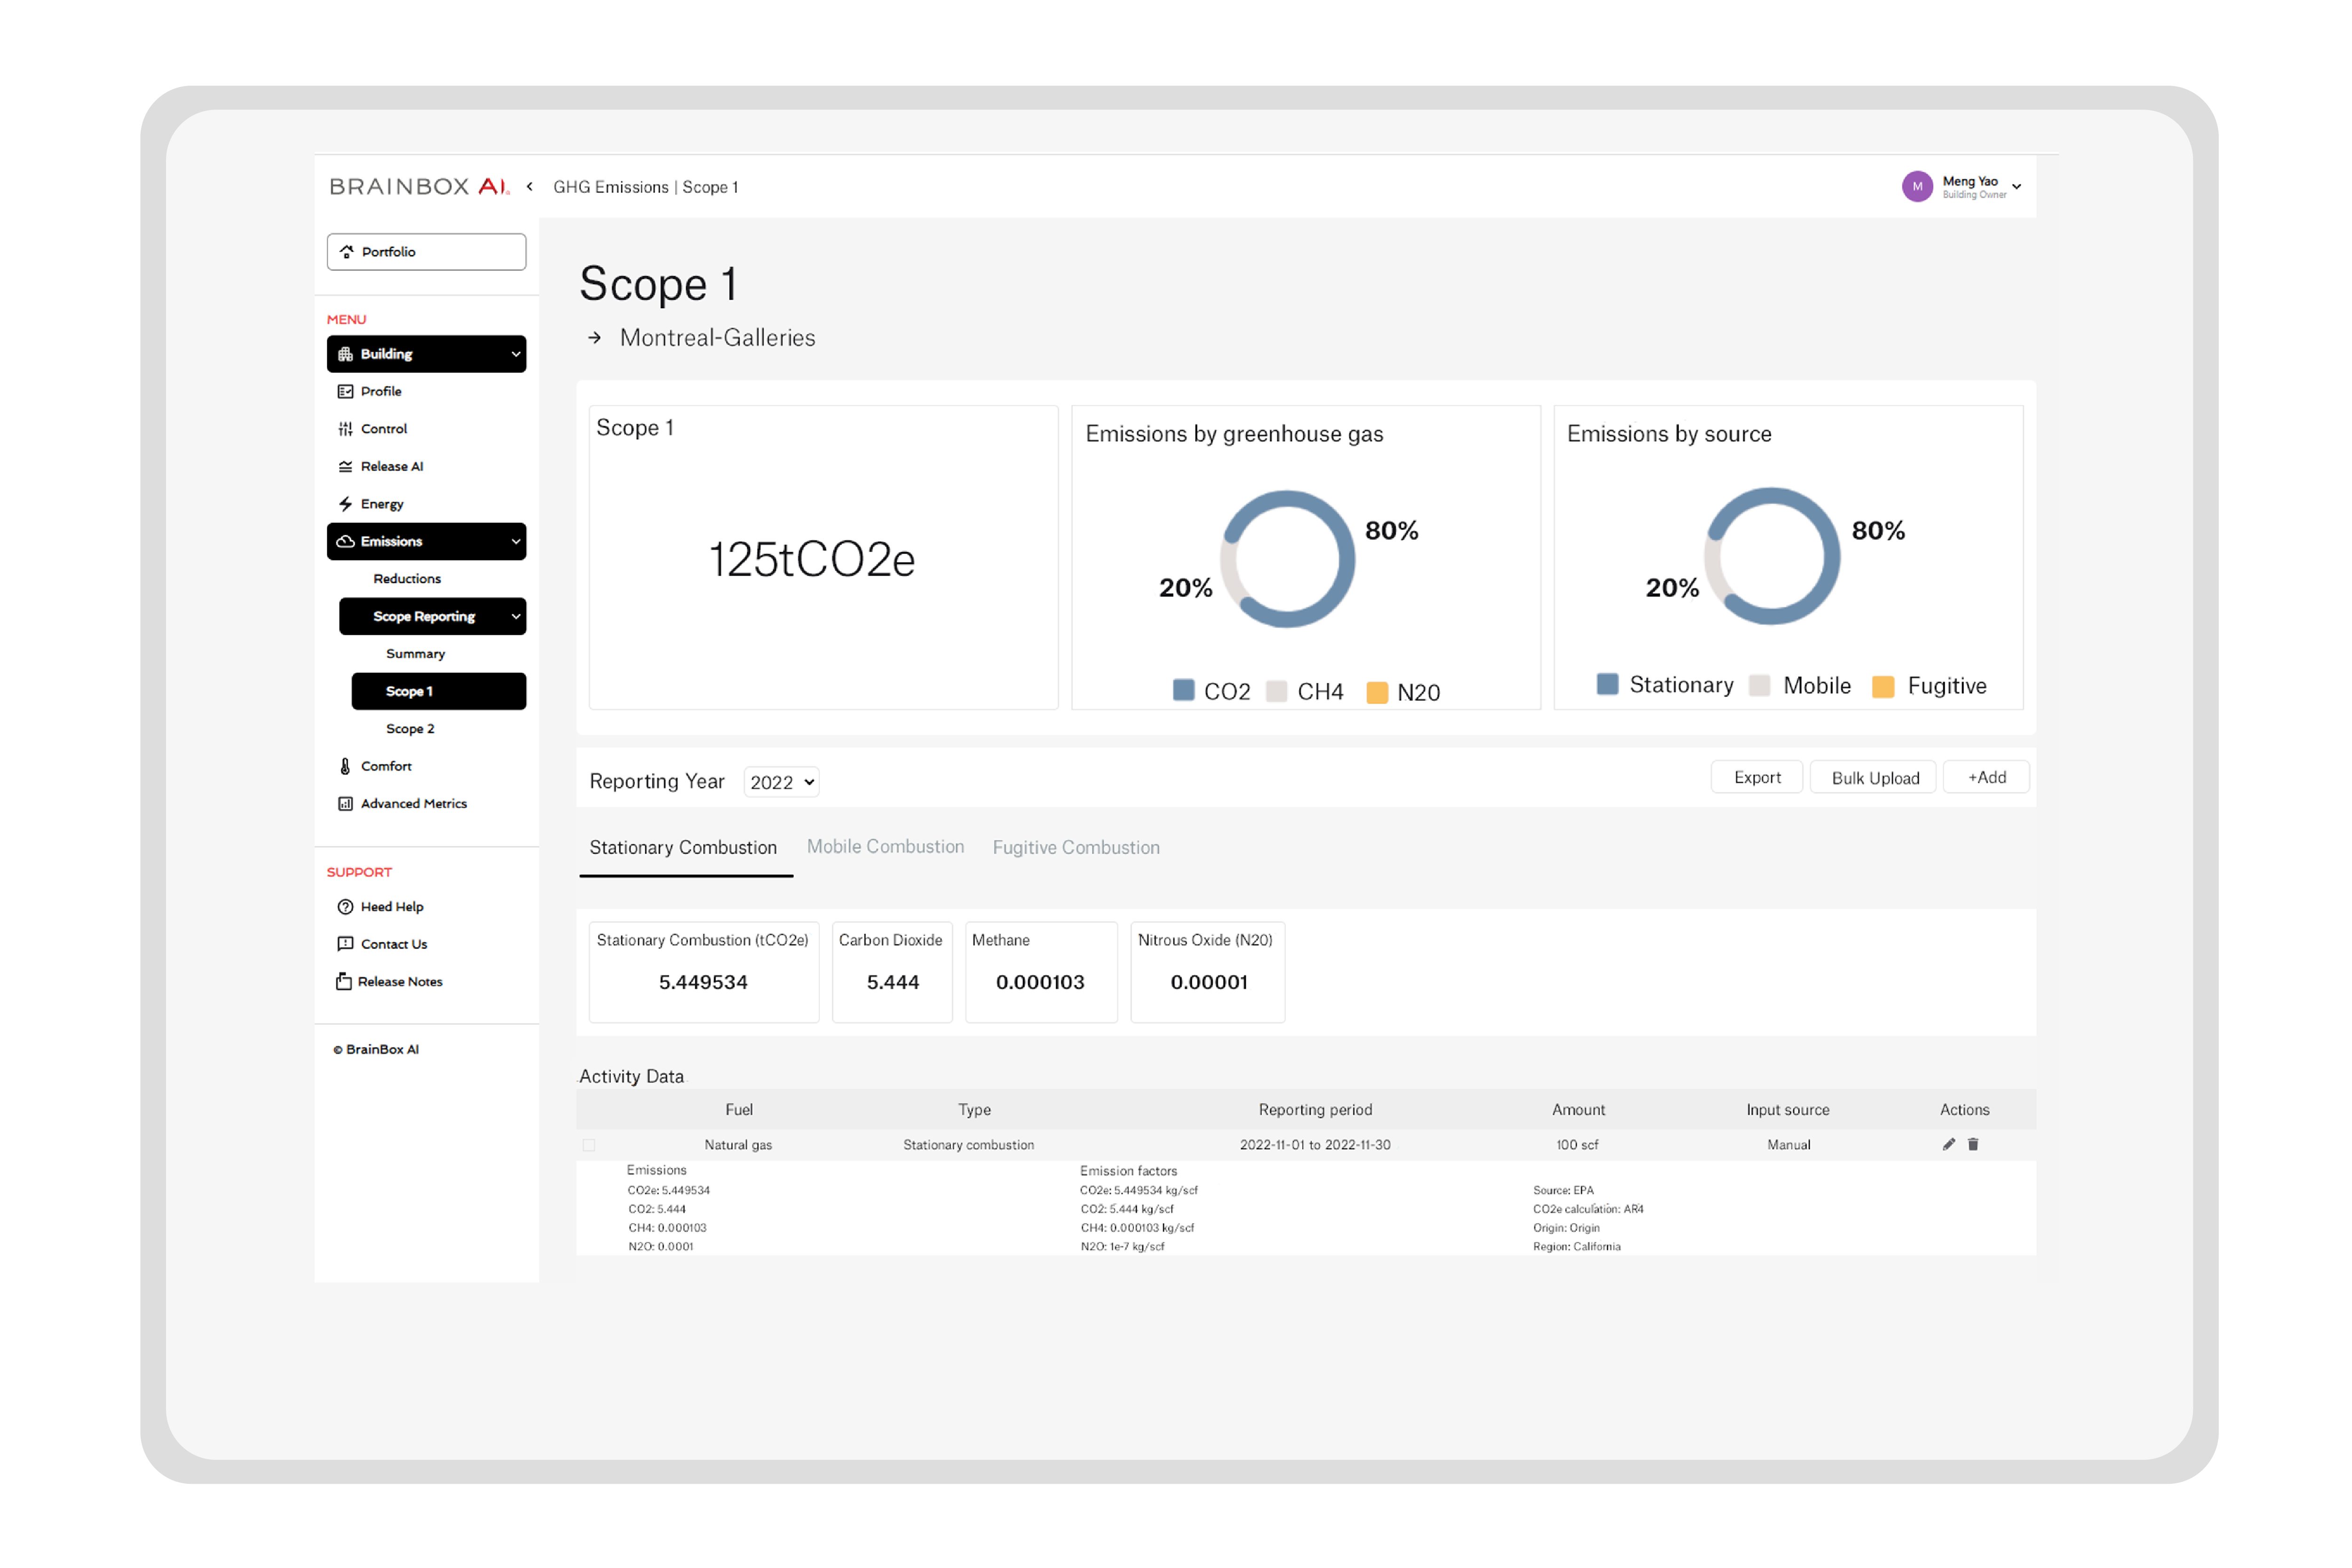The height and width of the screenshot is (1568, 2352).
Task: Click the Comfort thermometer icon
Action: [x=345, y=765]
